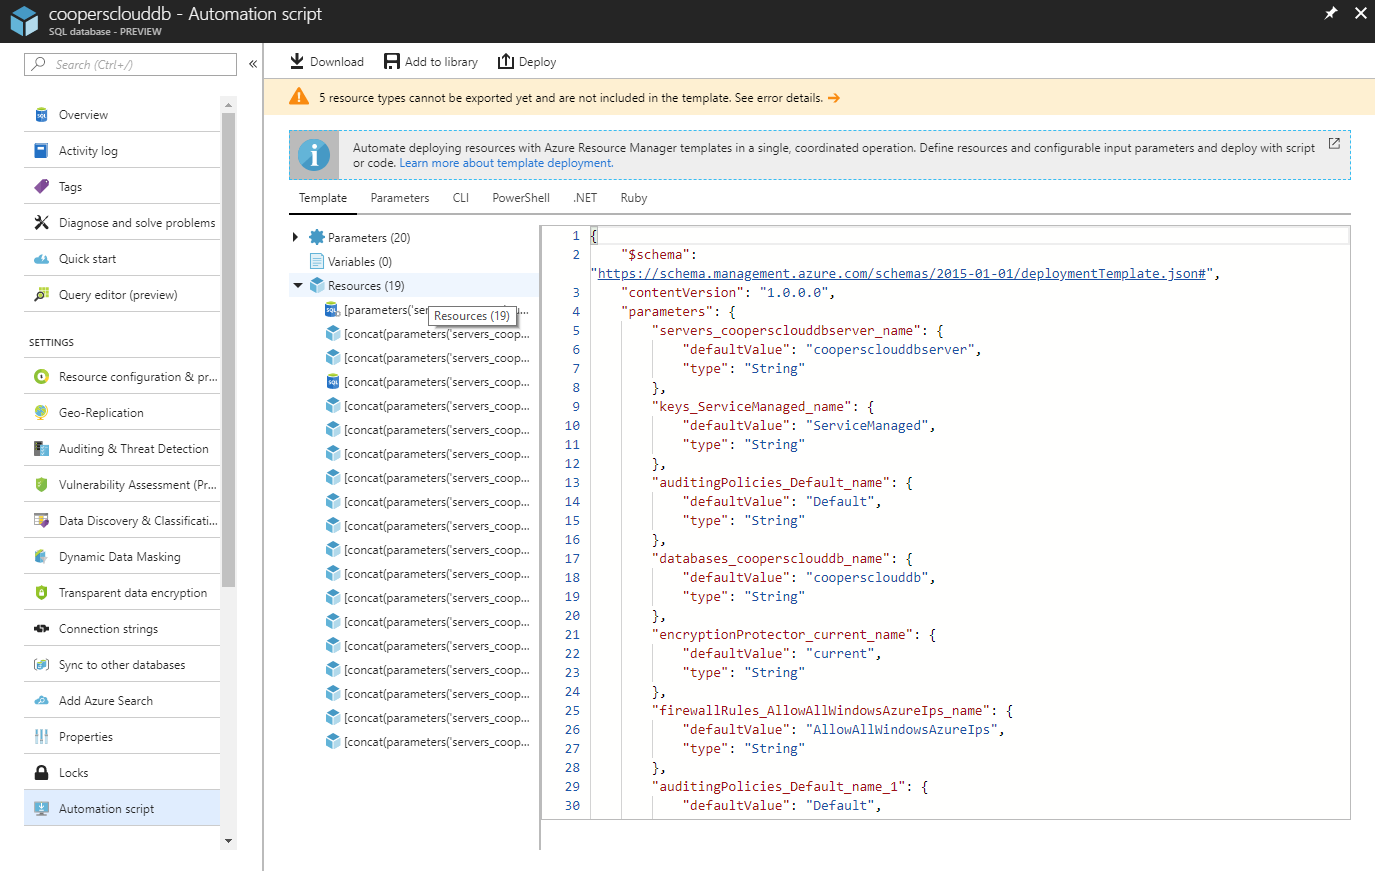Viewport: 1375px width, 871px height.
Task: Click line number 1 in the editor
Action: coord(576,235)
